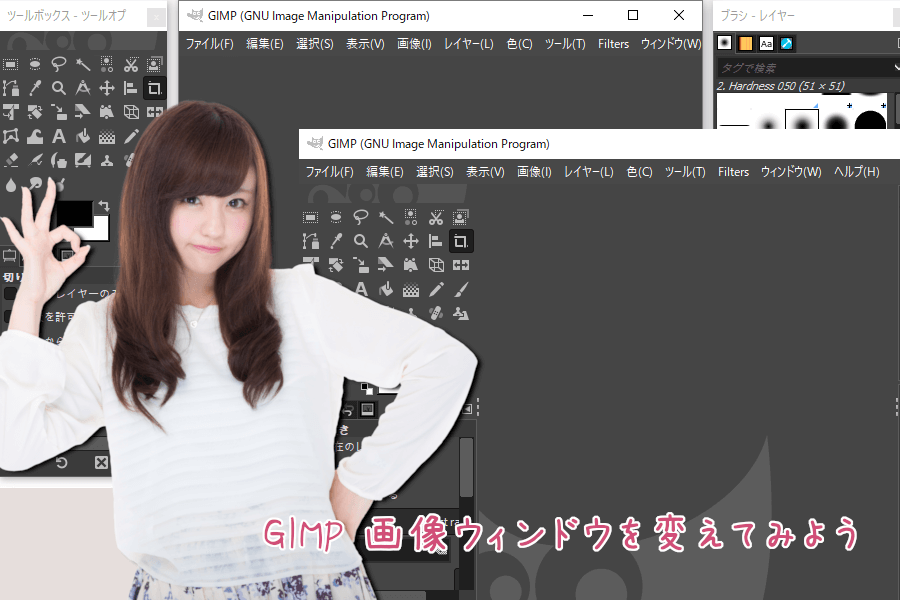Activate Scissors Select in front GIMP window

[436, 217]
